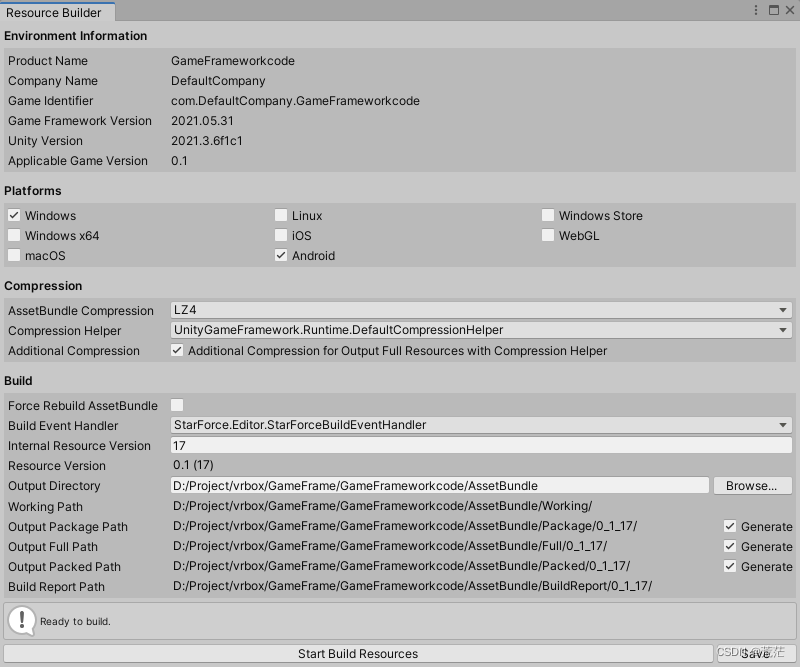The image size is (800, 667).
Task: Open the panel options menu
Action: (x=757, y=9)
